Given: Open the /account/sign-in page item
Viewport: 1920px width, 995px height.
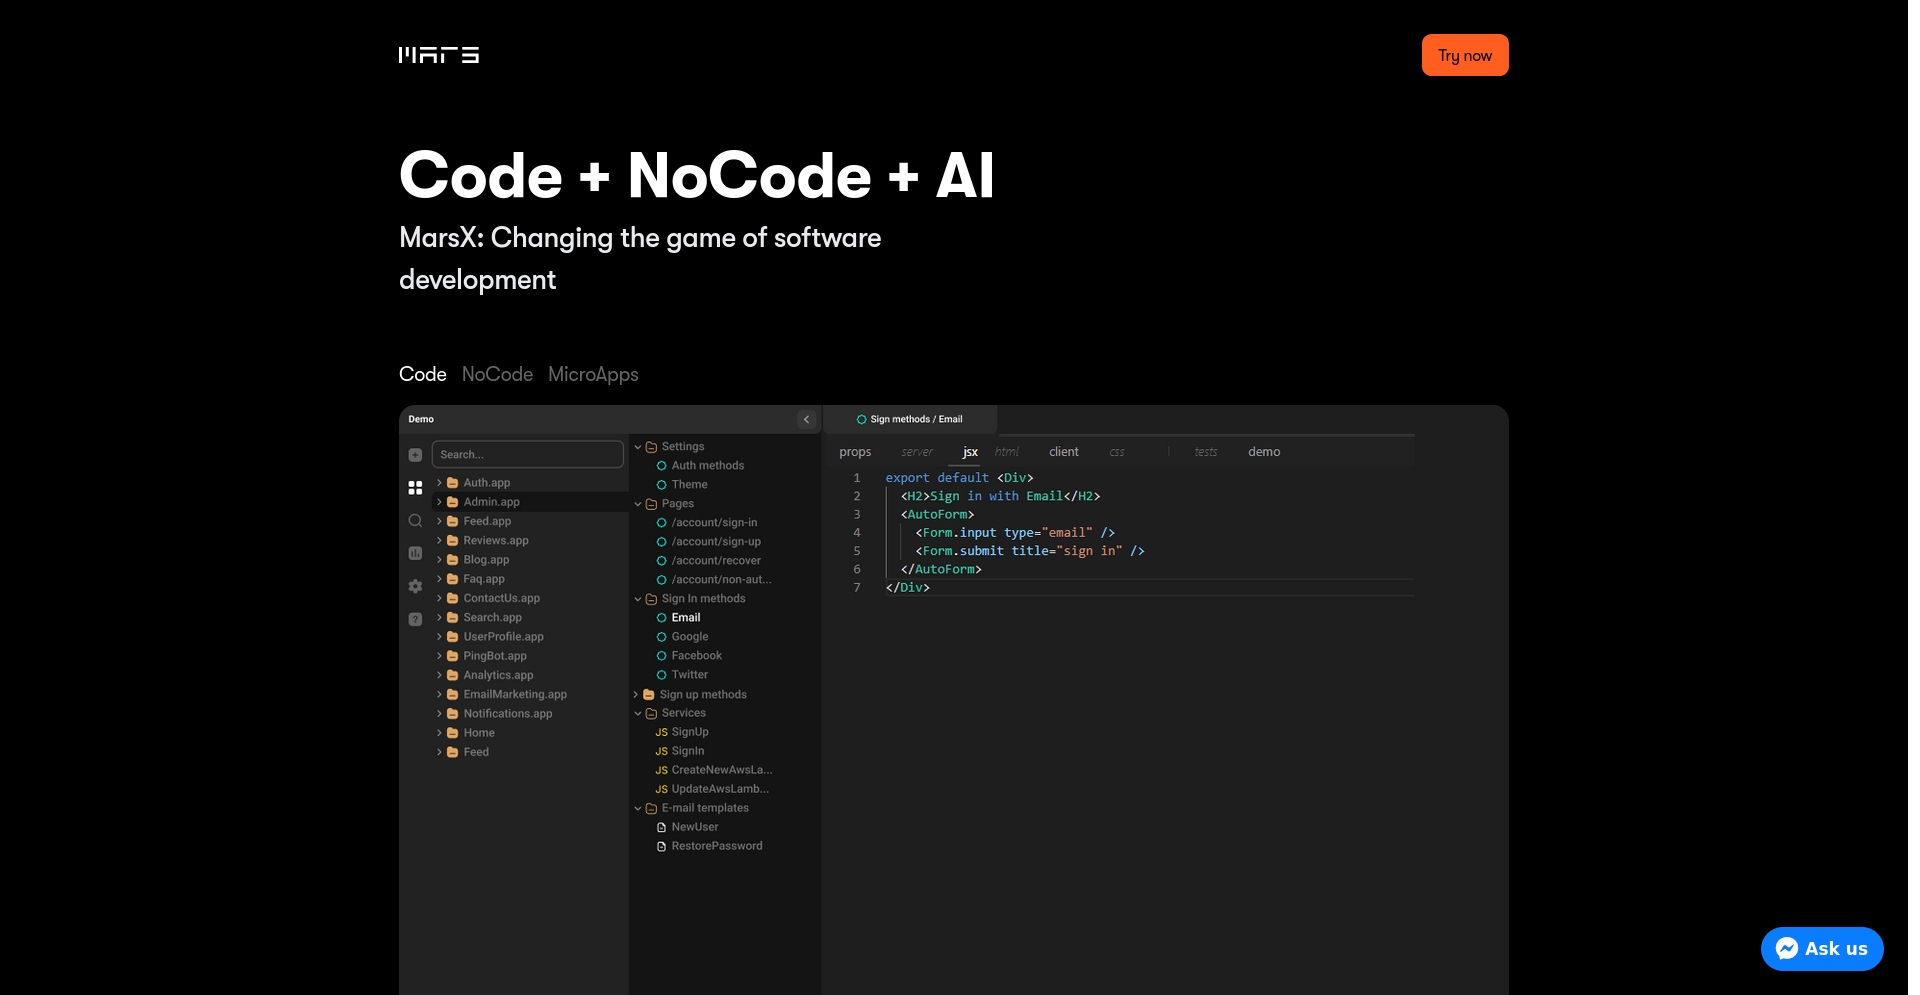Looking at the screenshot, I should tap(714, 523).
